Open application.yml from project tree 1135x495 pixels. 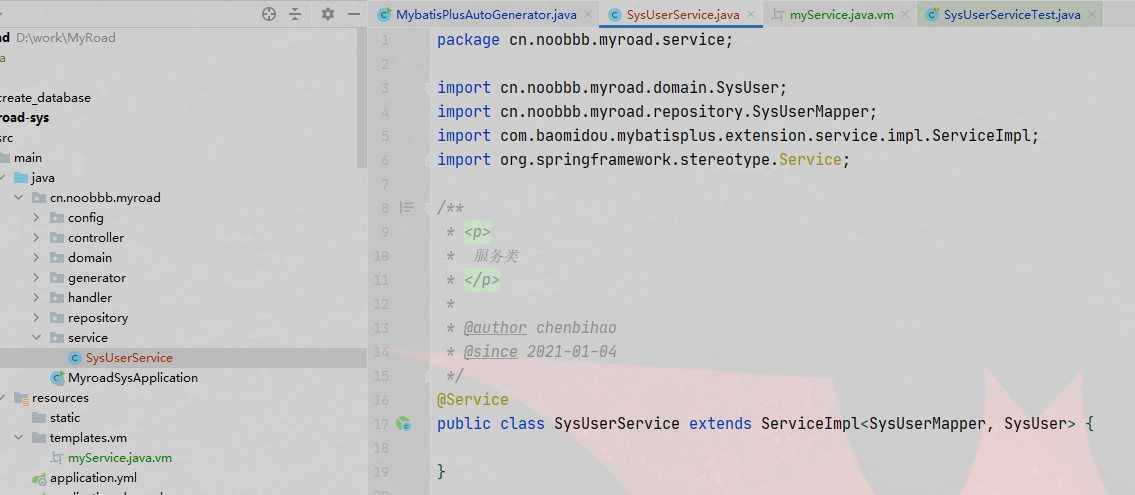pos(93,478)
